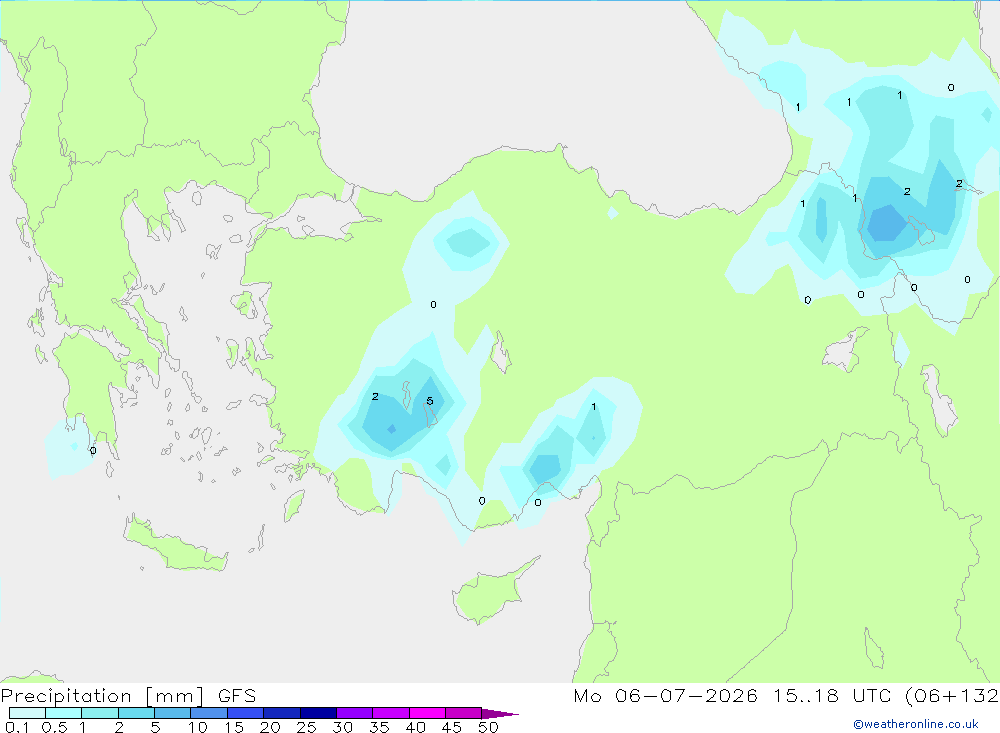Click the legend scale value 0.5

point(54,727)
